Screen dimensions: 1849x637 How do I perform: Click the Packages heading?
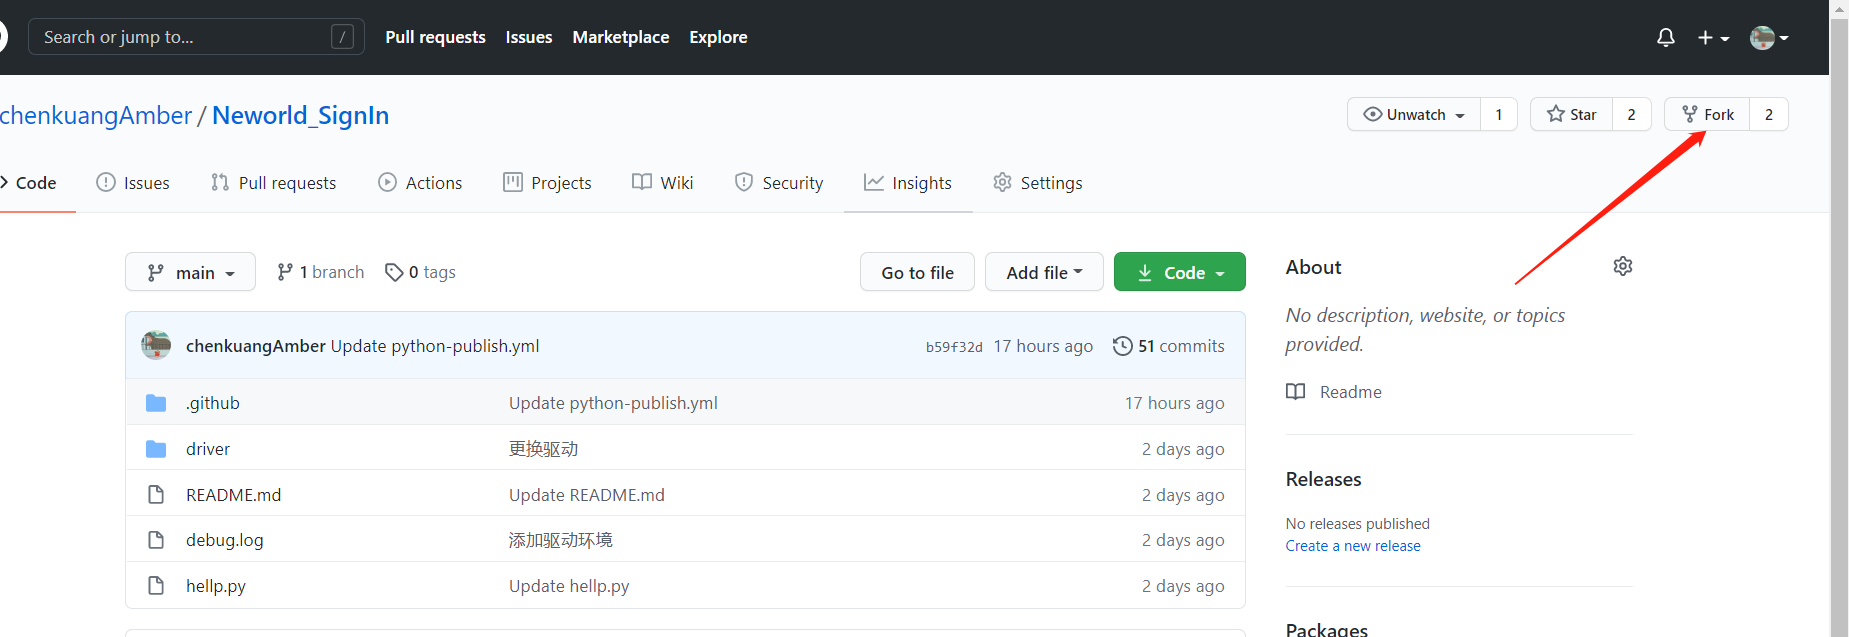(x=1326, y=629)
